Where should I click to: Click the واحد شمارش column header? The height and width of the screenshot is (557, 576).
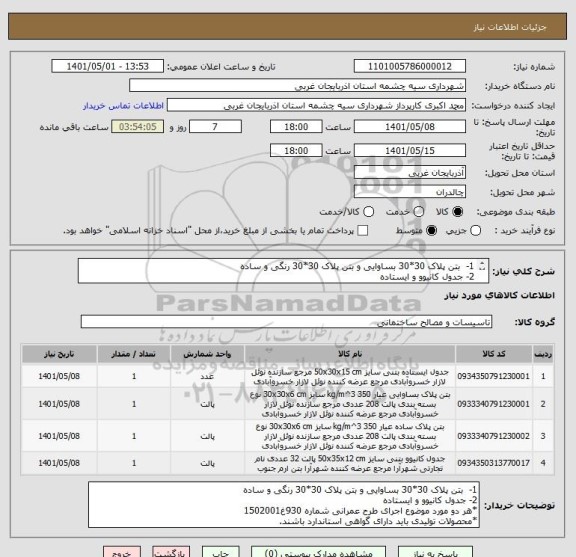(x=207, y=354)
